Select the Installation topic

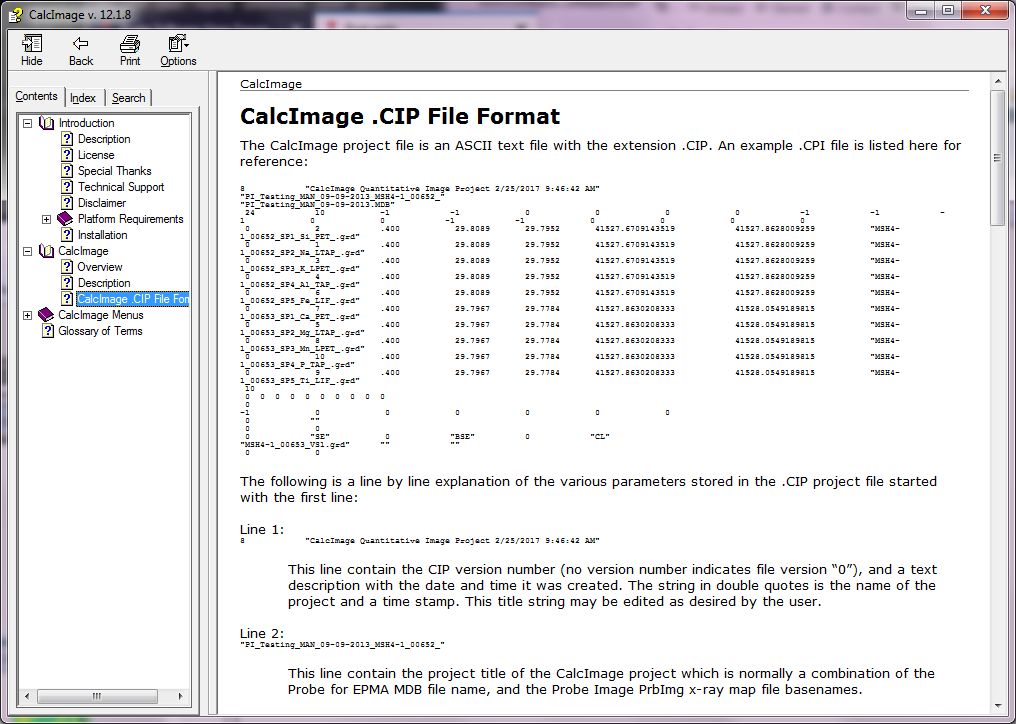pos(102,235)
